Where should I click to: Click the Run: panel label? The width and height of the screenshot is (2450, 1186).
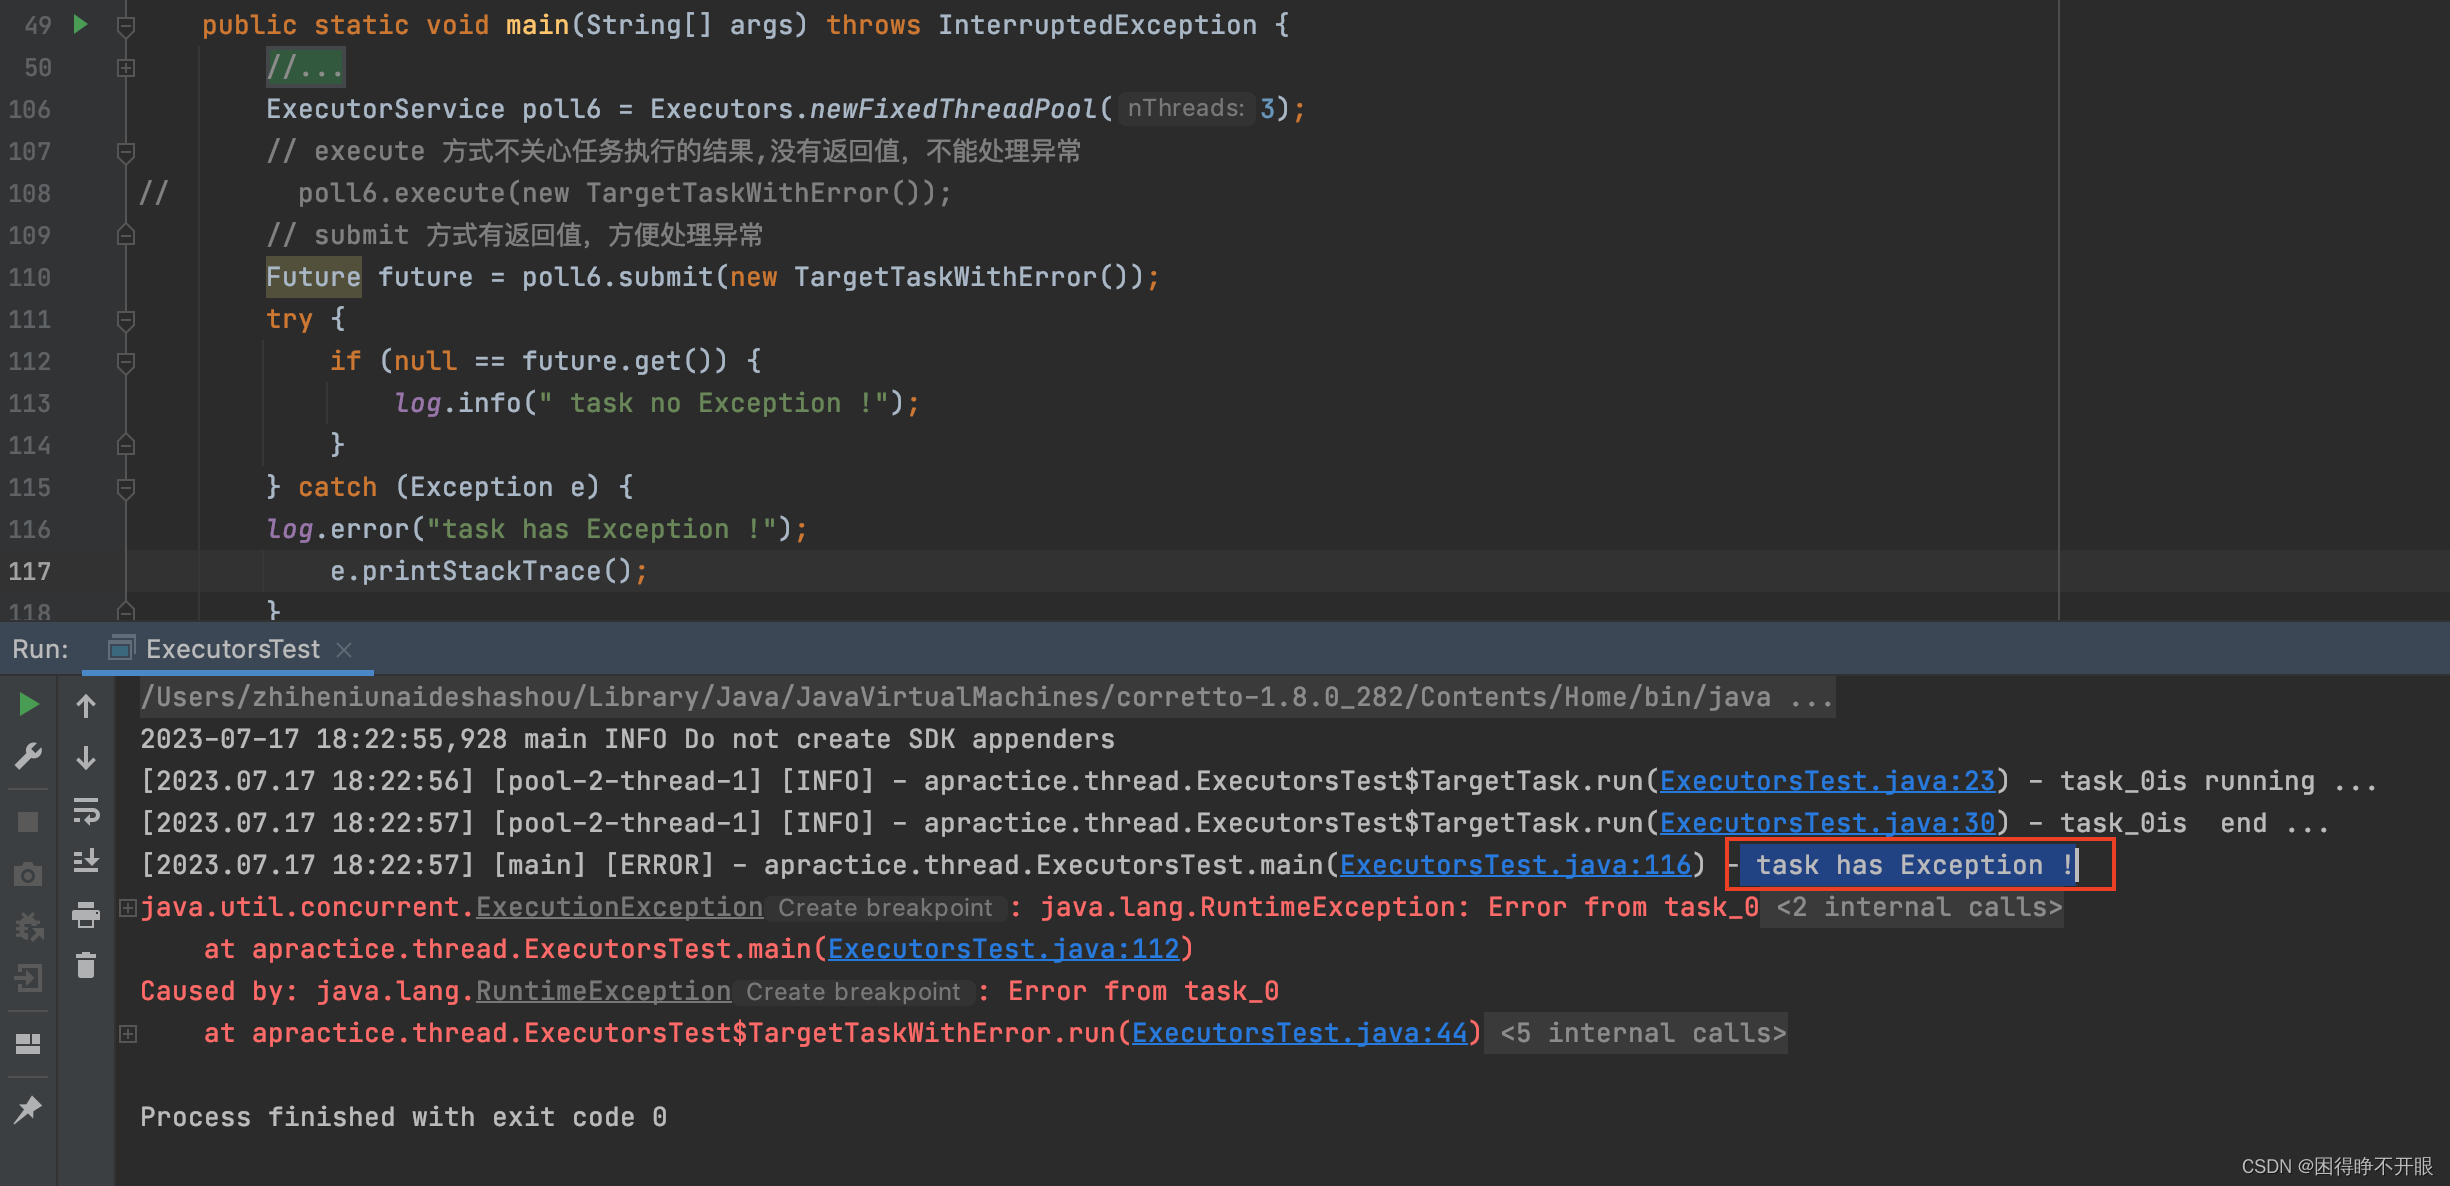[40, 649]
